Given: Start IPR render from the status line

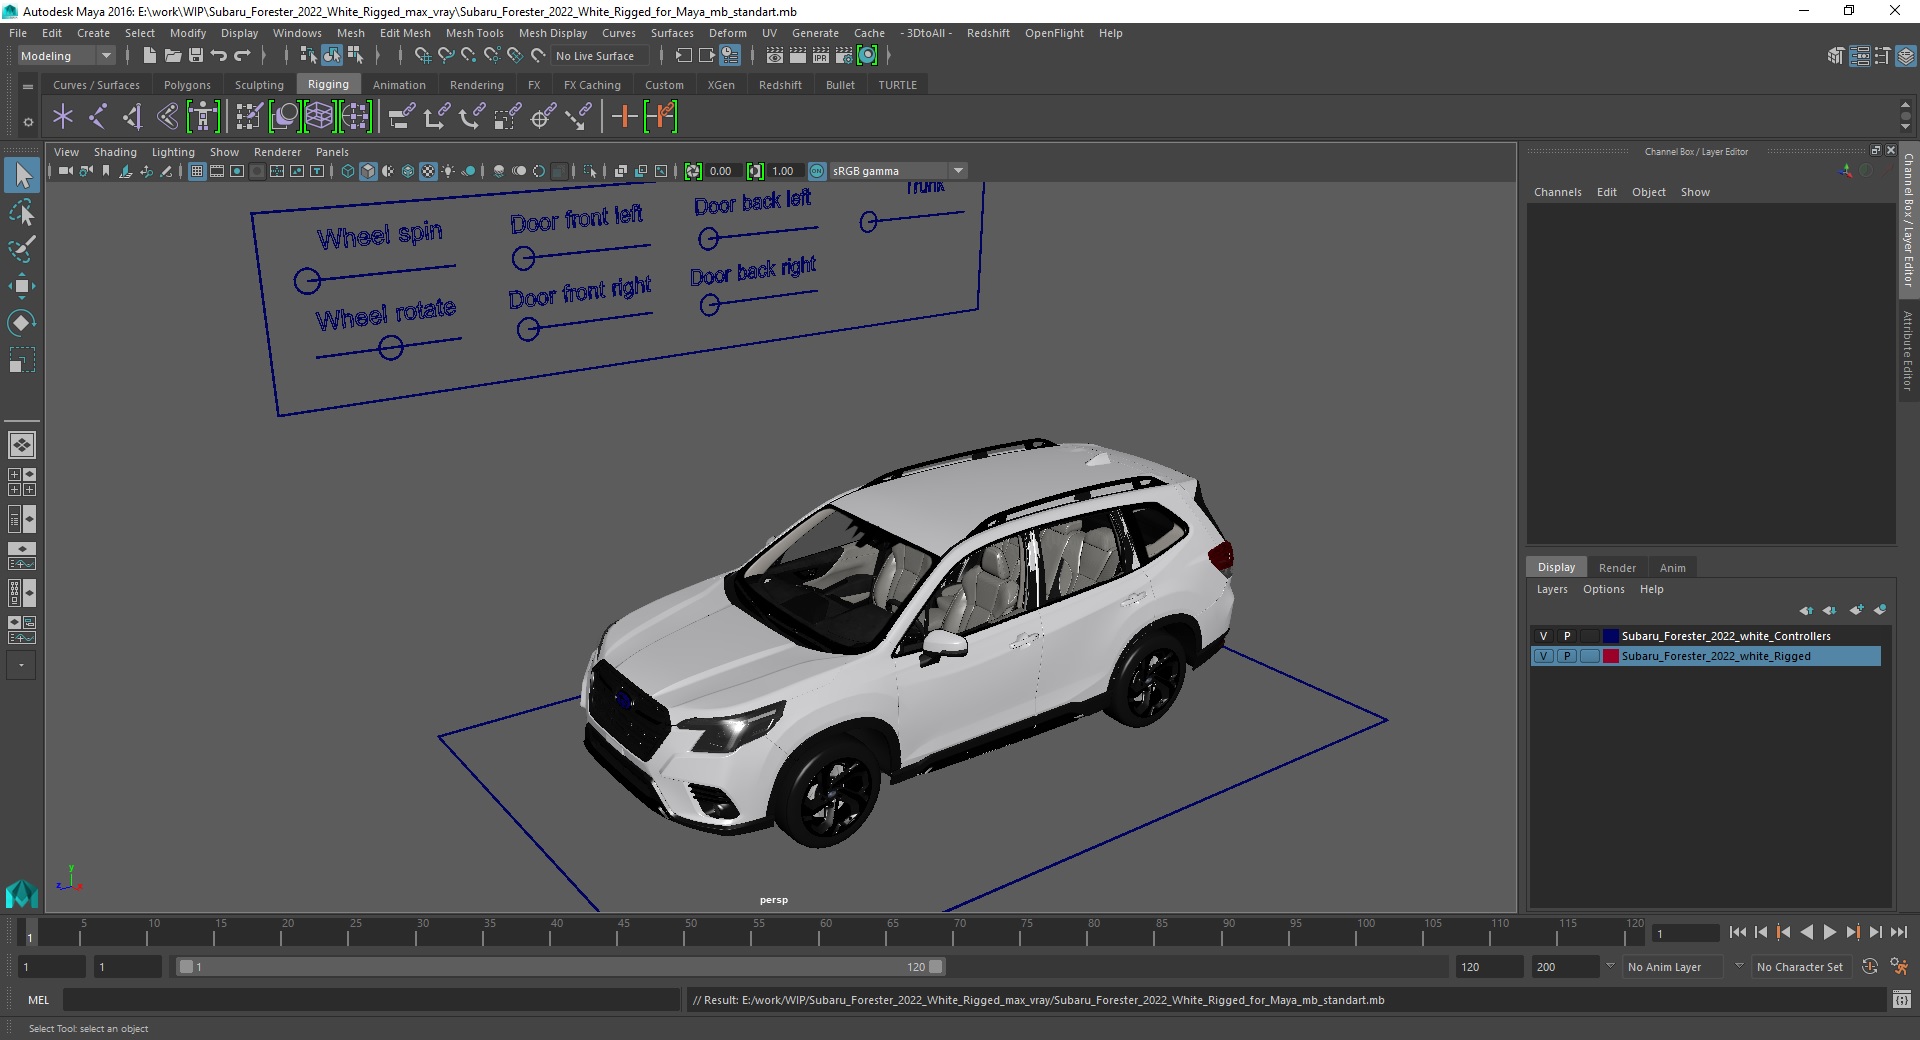Looking at the screenshot, I should pos(821,56).
